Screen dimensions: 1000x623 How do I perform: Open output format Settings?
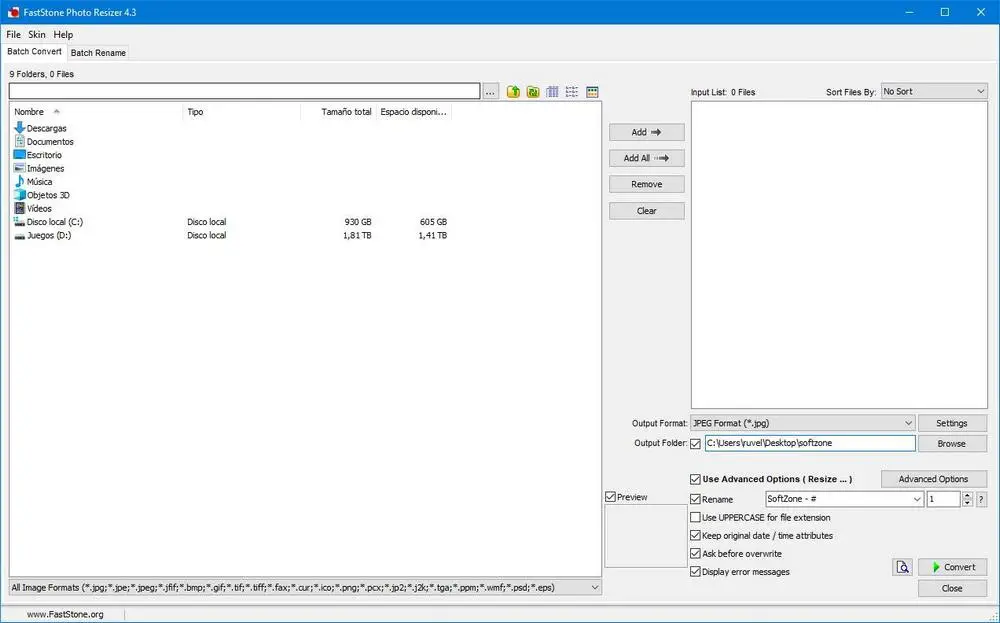pyautogui.click(x=952, y=423)
